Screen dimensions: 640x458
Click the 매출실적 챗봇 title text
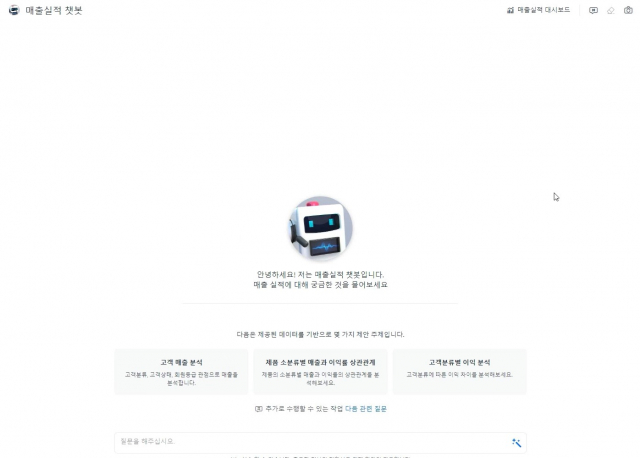pyautogui.click(x=54, y=10)
